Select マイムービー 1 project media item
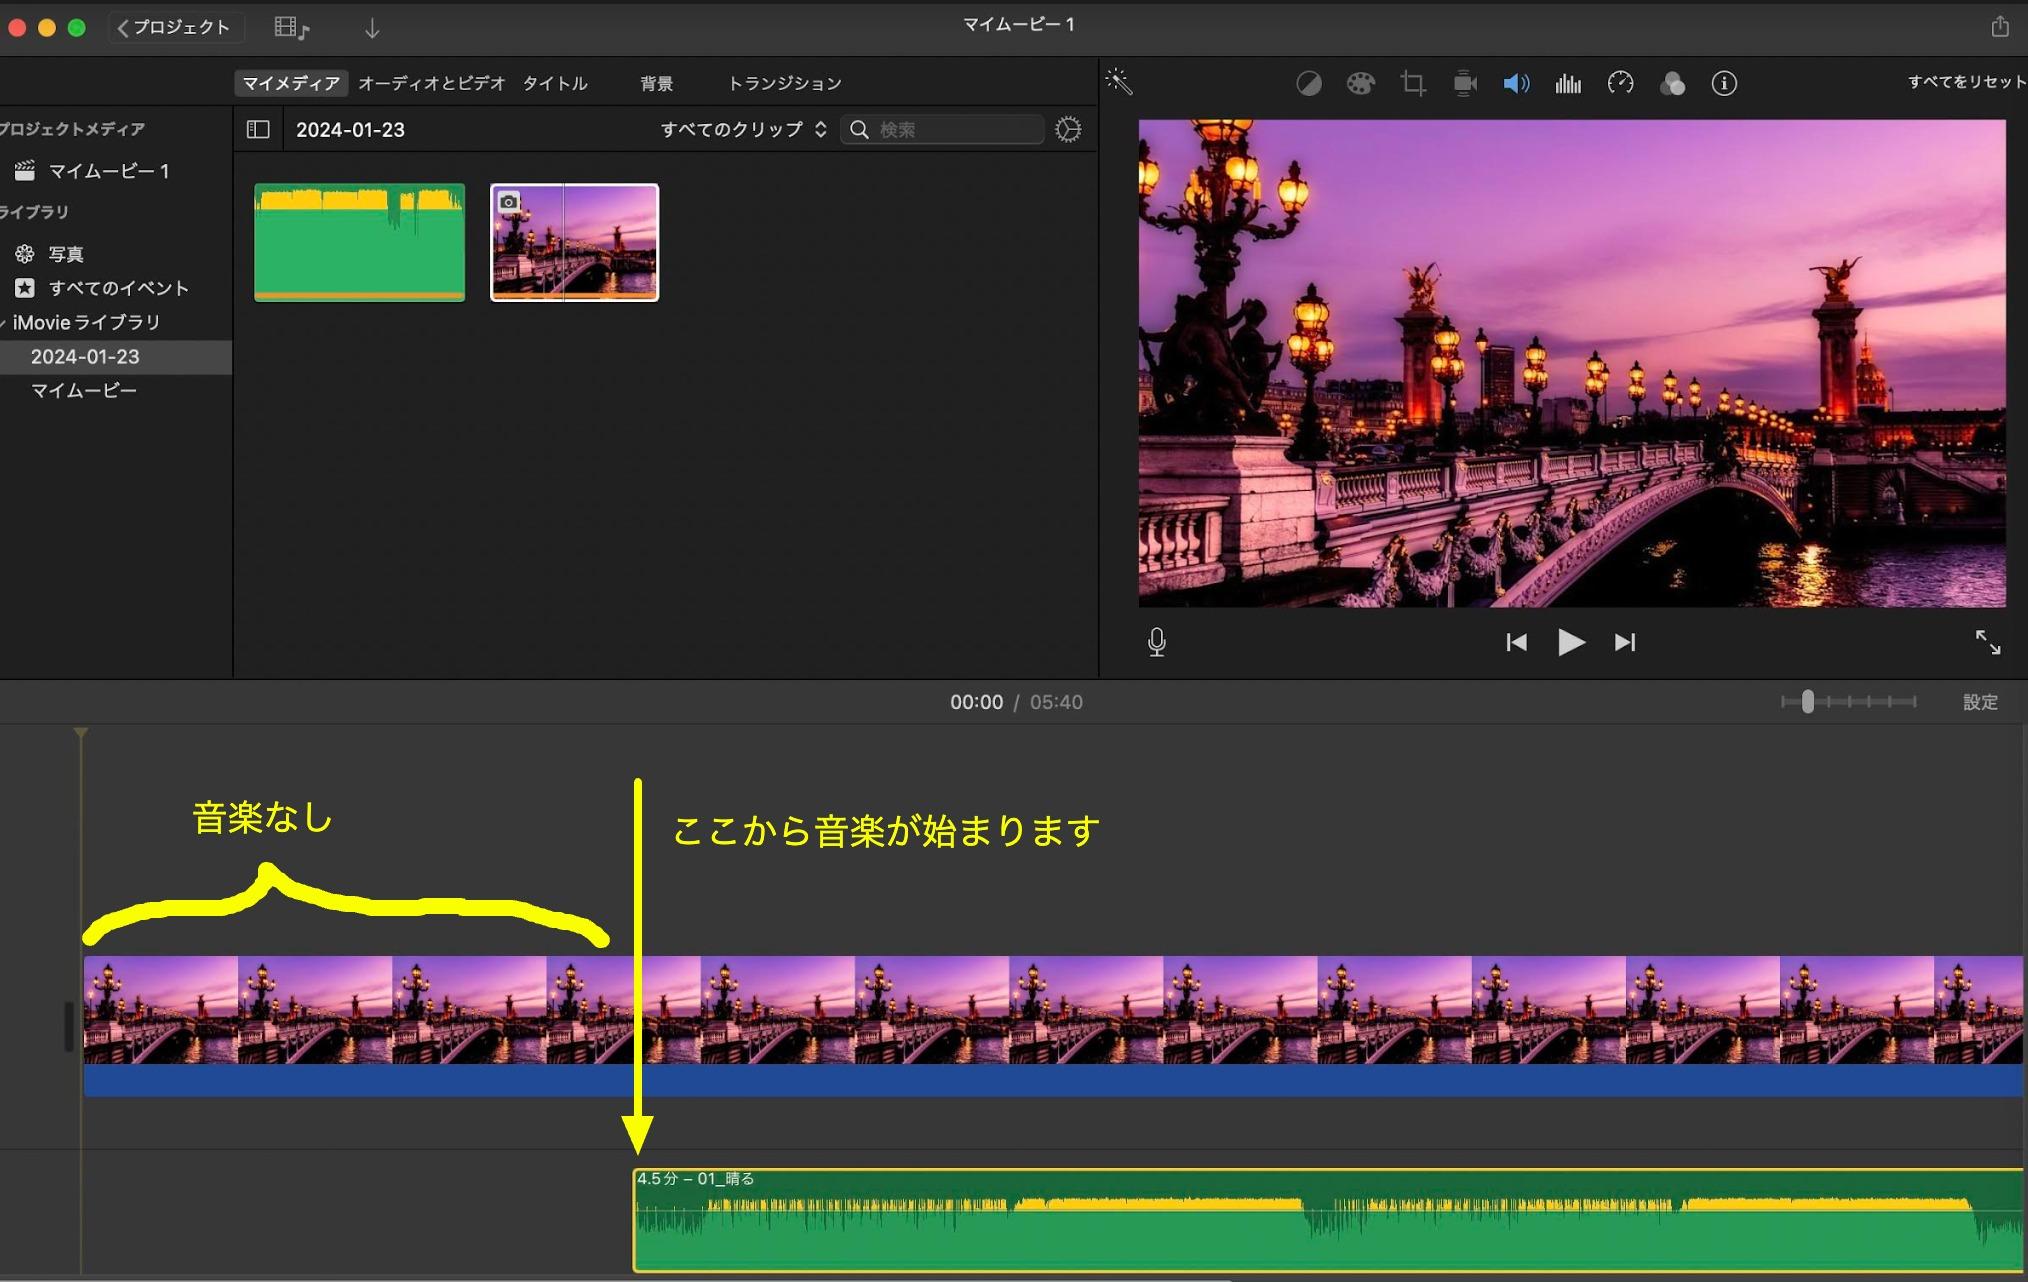Viewport: 2028px width, 1282px height. click(108, 171)
